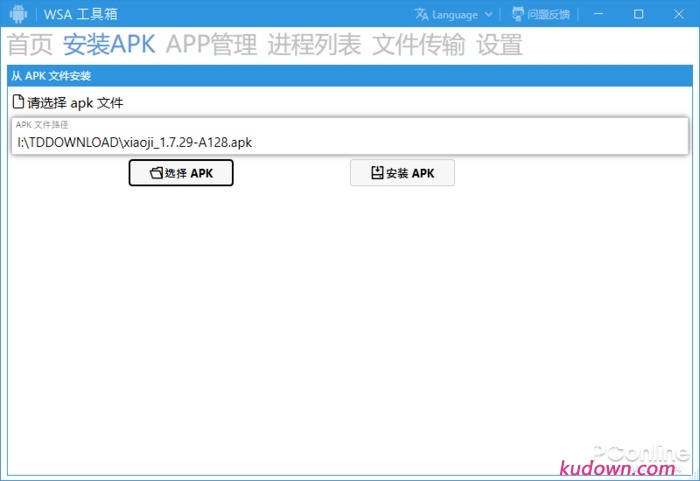Open the Language dropdown

click(454, 15)
